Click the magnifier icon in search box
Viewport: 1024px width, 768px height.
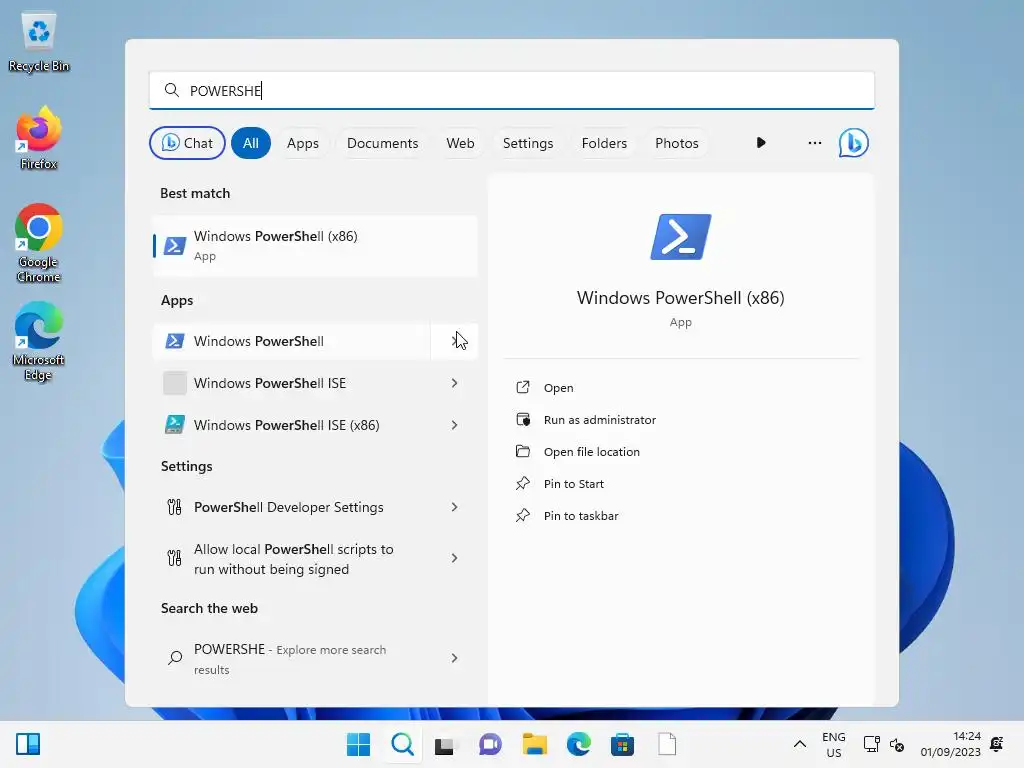[172, 90]
